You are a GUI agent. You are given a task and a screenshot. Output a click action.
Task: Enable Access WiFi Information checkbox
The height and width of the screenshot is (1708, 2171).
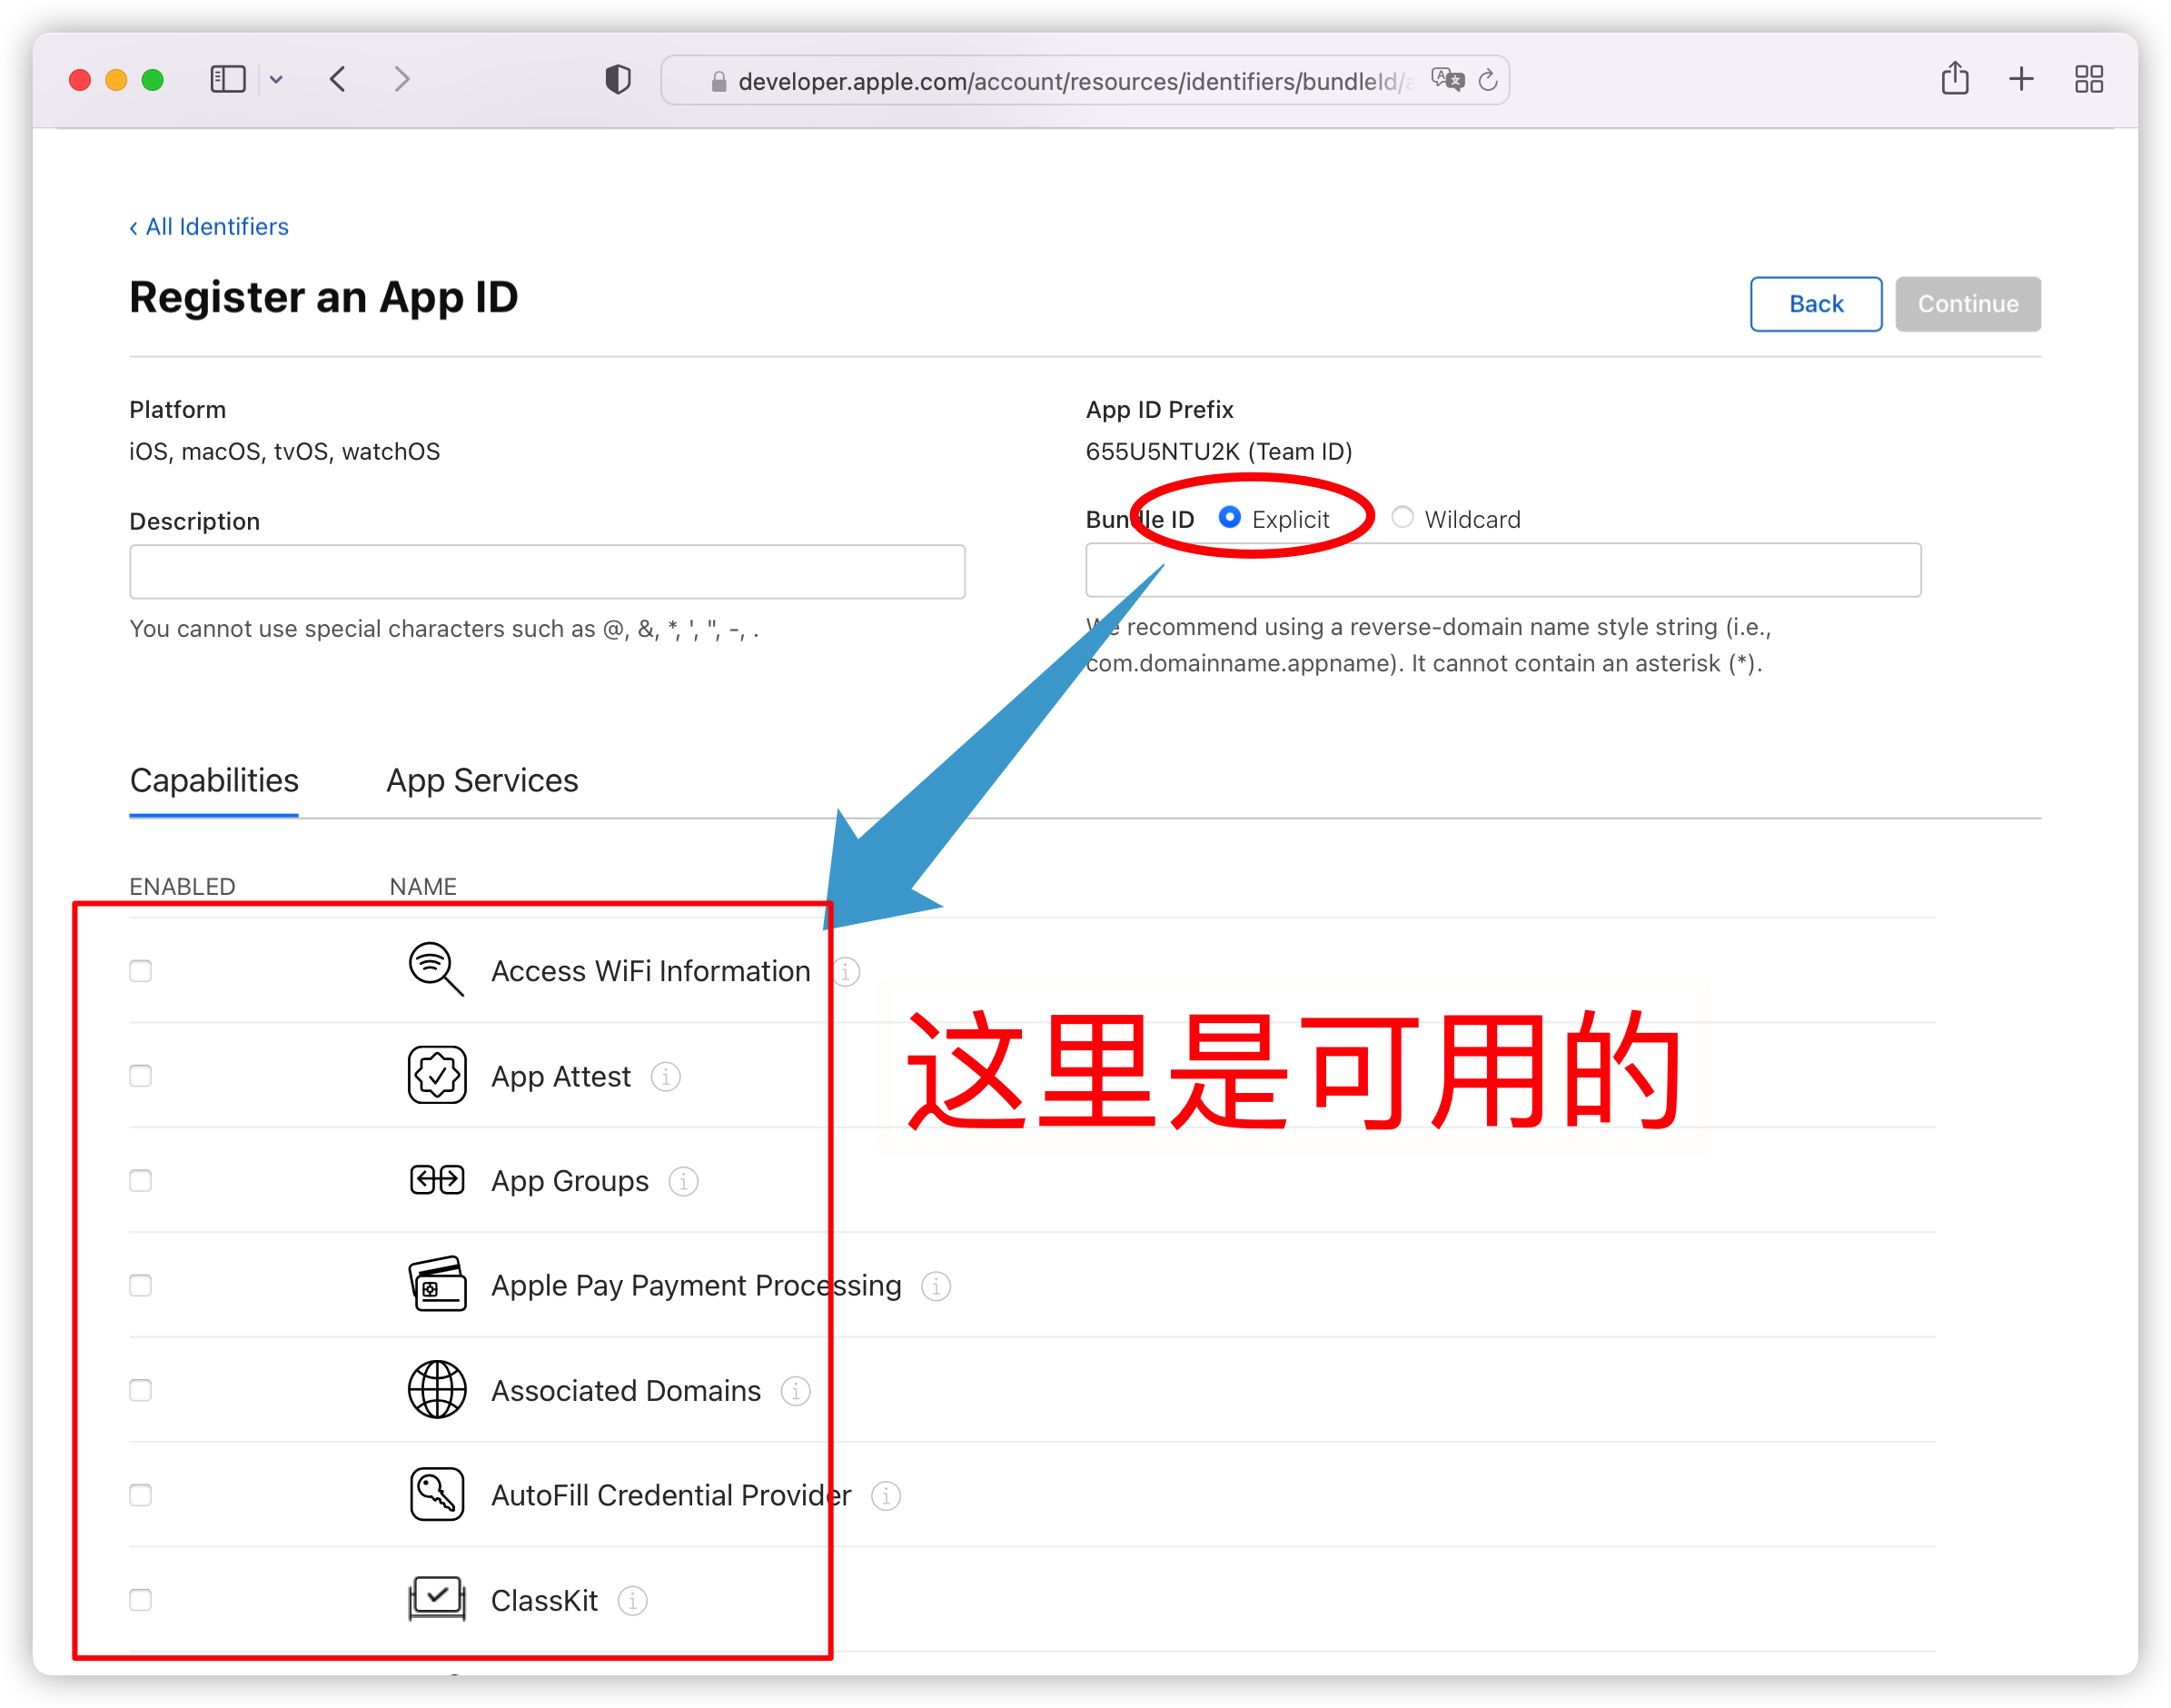pyautogui.click(x=141, y=971)
